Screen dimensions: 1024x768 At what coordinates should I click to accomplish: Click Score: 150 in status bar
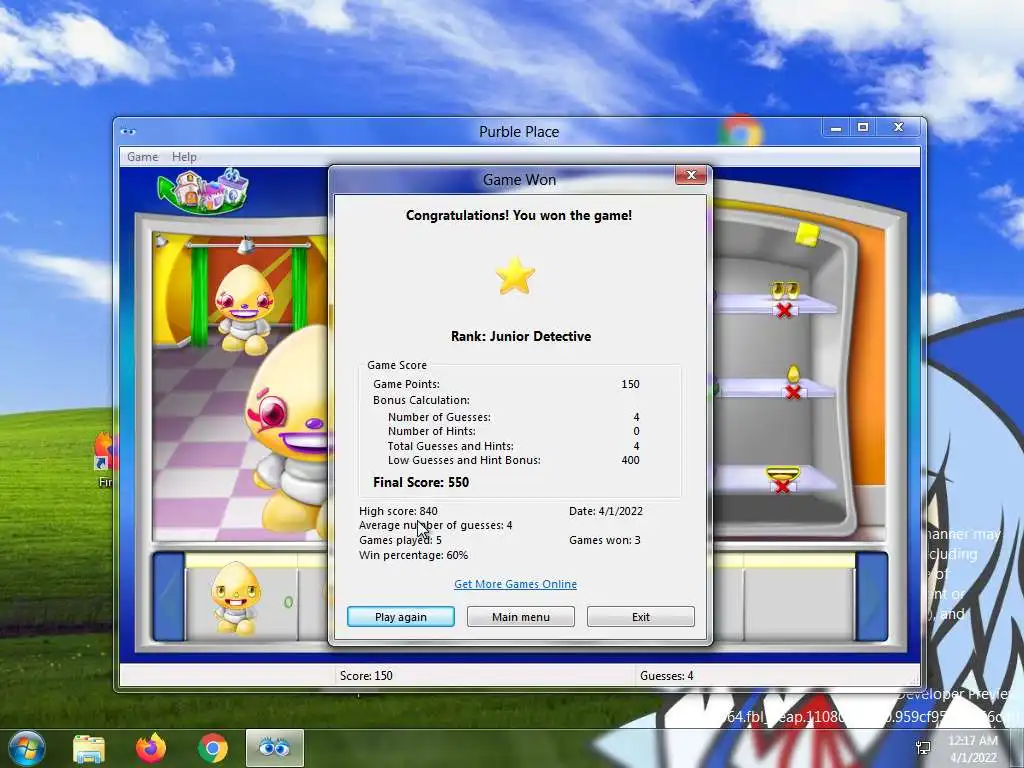[366, 676]
